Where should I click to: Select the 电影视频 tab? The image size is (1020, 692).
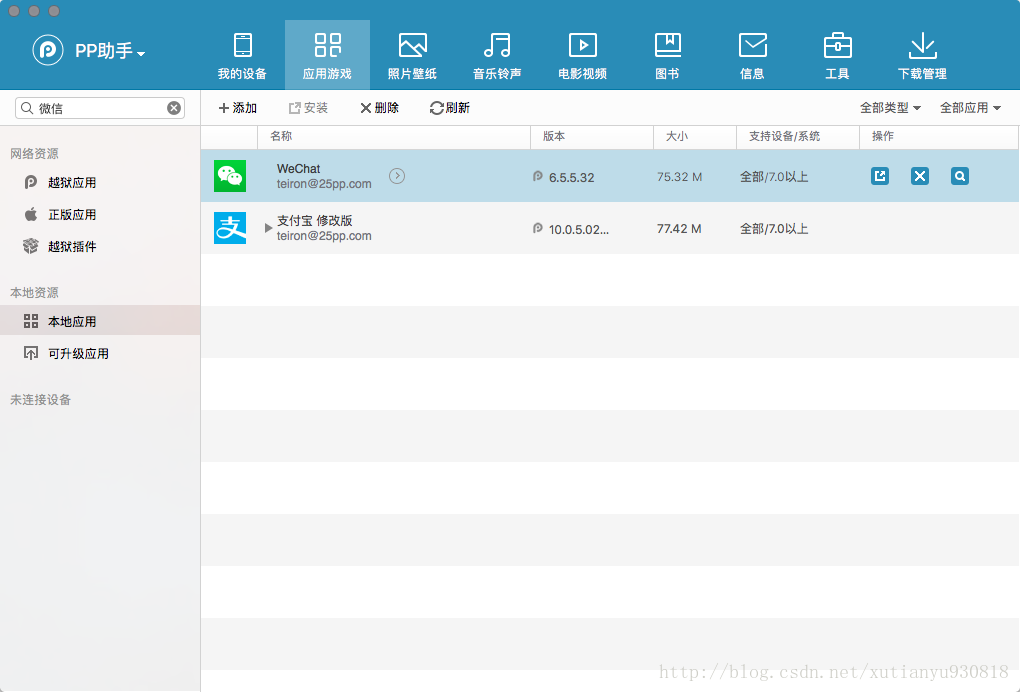[x=583, y=55]
